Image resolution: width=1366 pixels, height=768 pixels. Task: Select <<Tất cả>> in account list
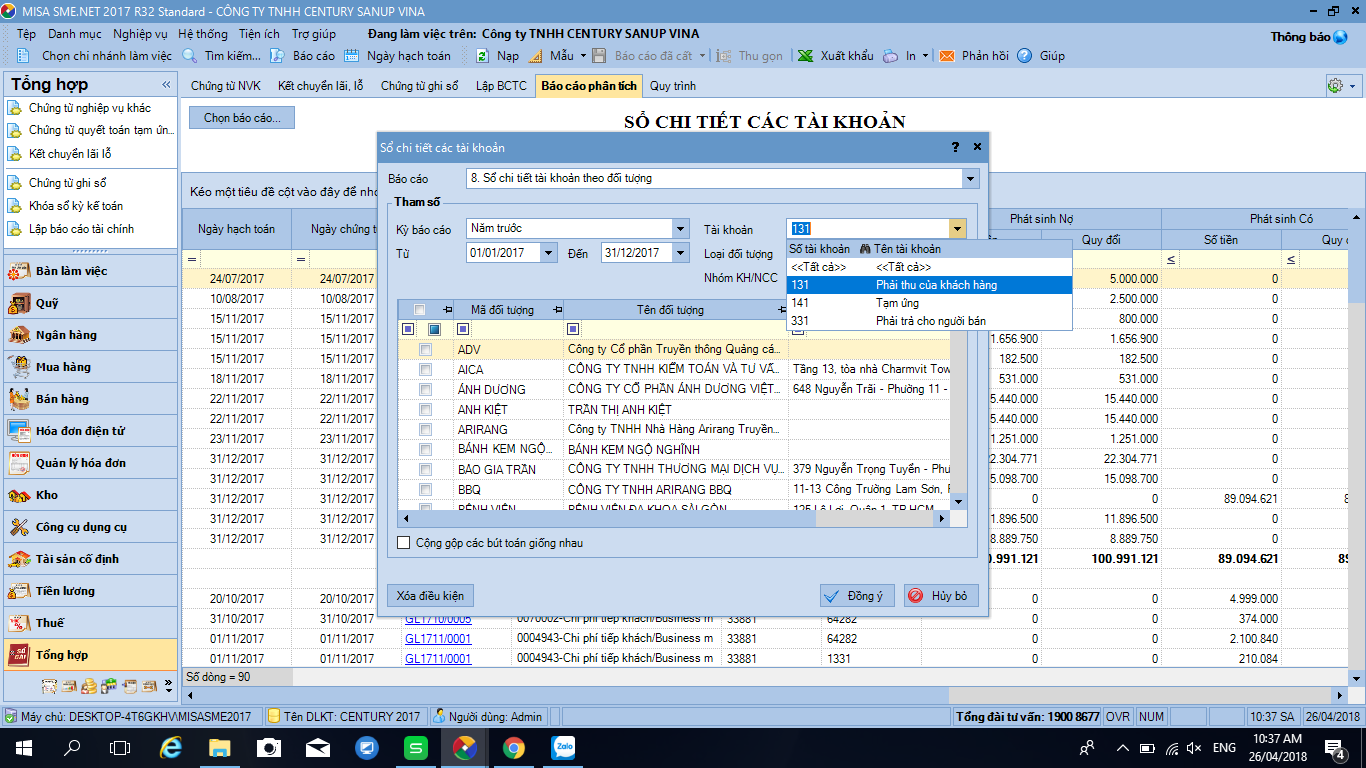click(929, 267)
